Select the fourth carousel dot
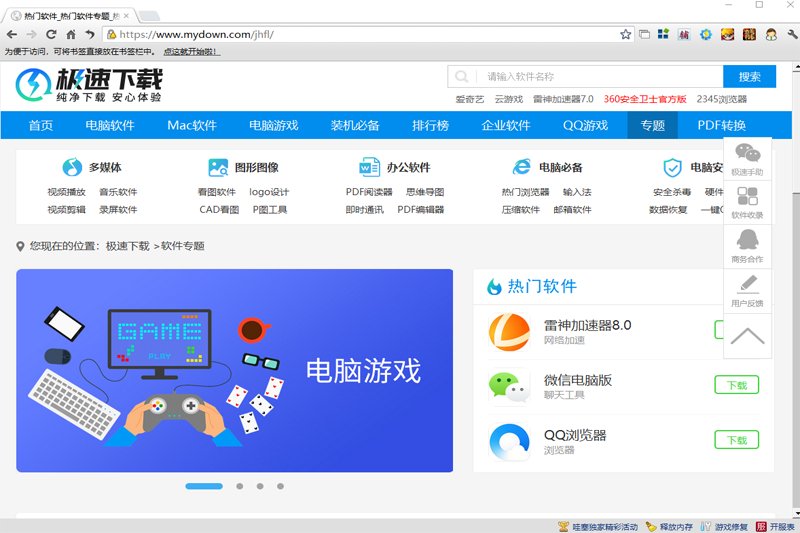 281,486
